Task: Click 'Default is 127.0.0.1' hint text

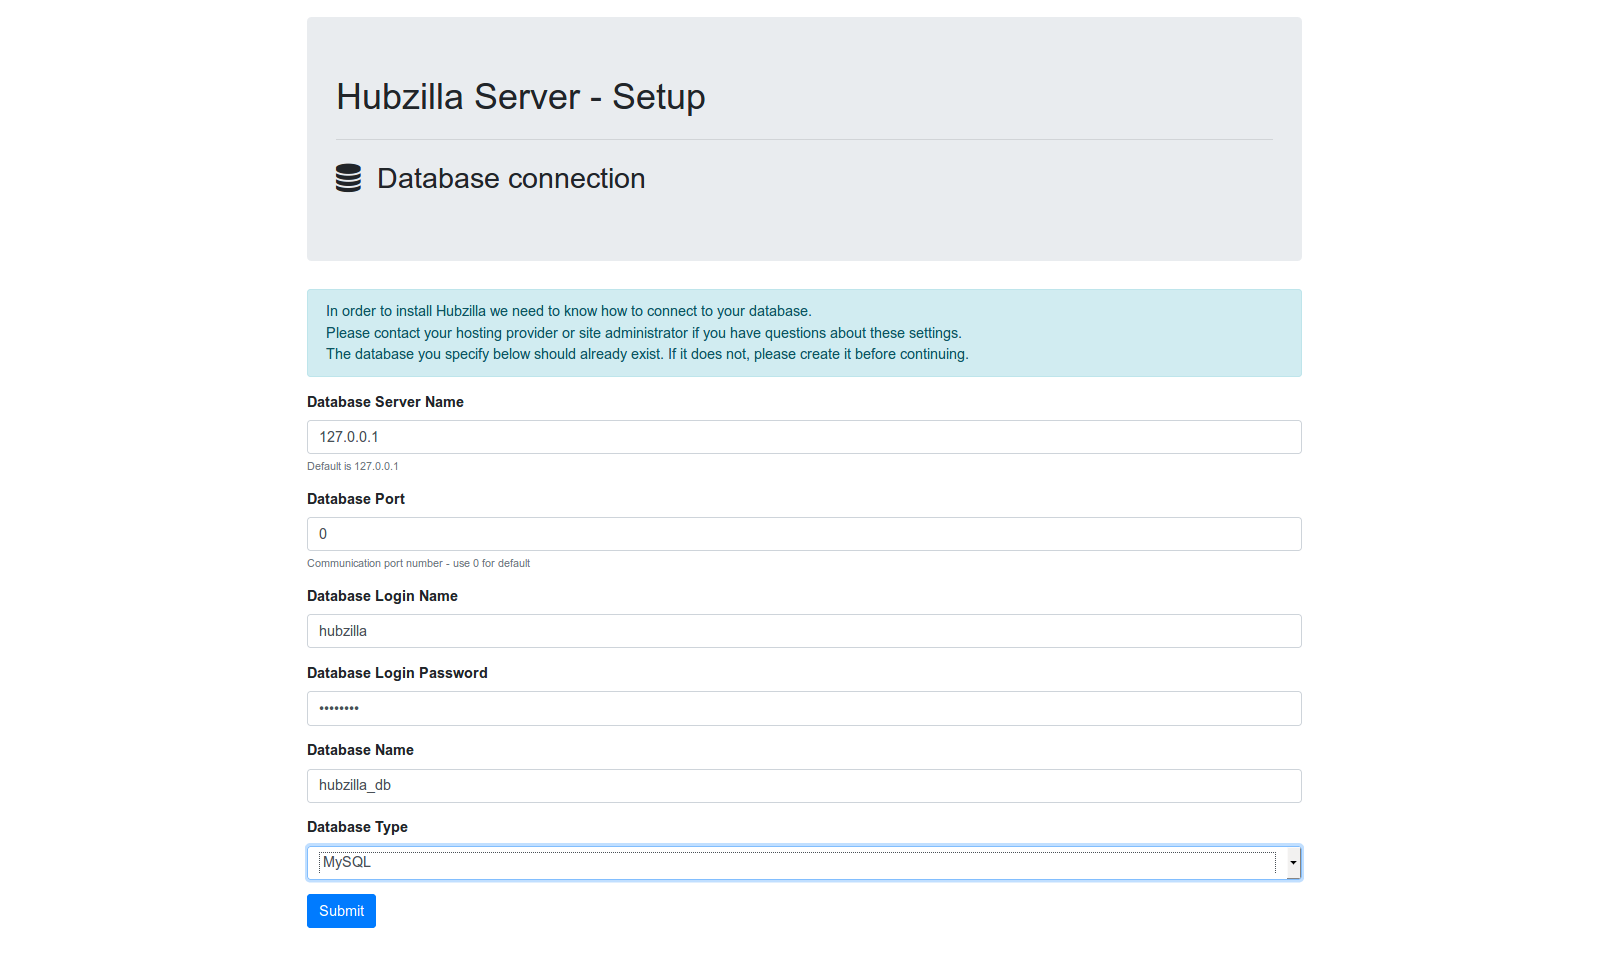Action: point(353,466)
